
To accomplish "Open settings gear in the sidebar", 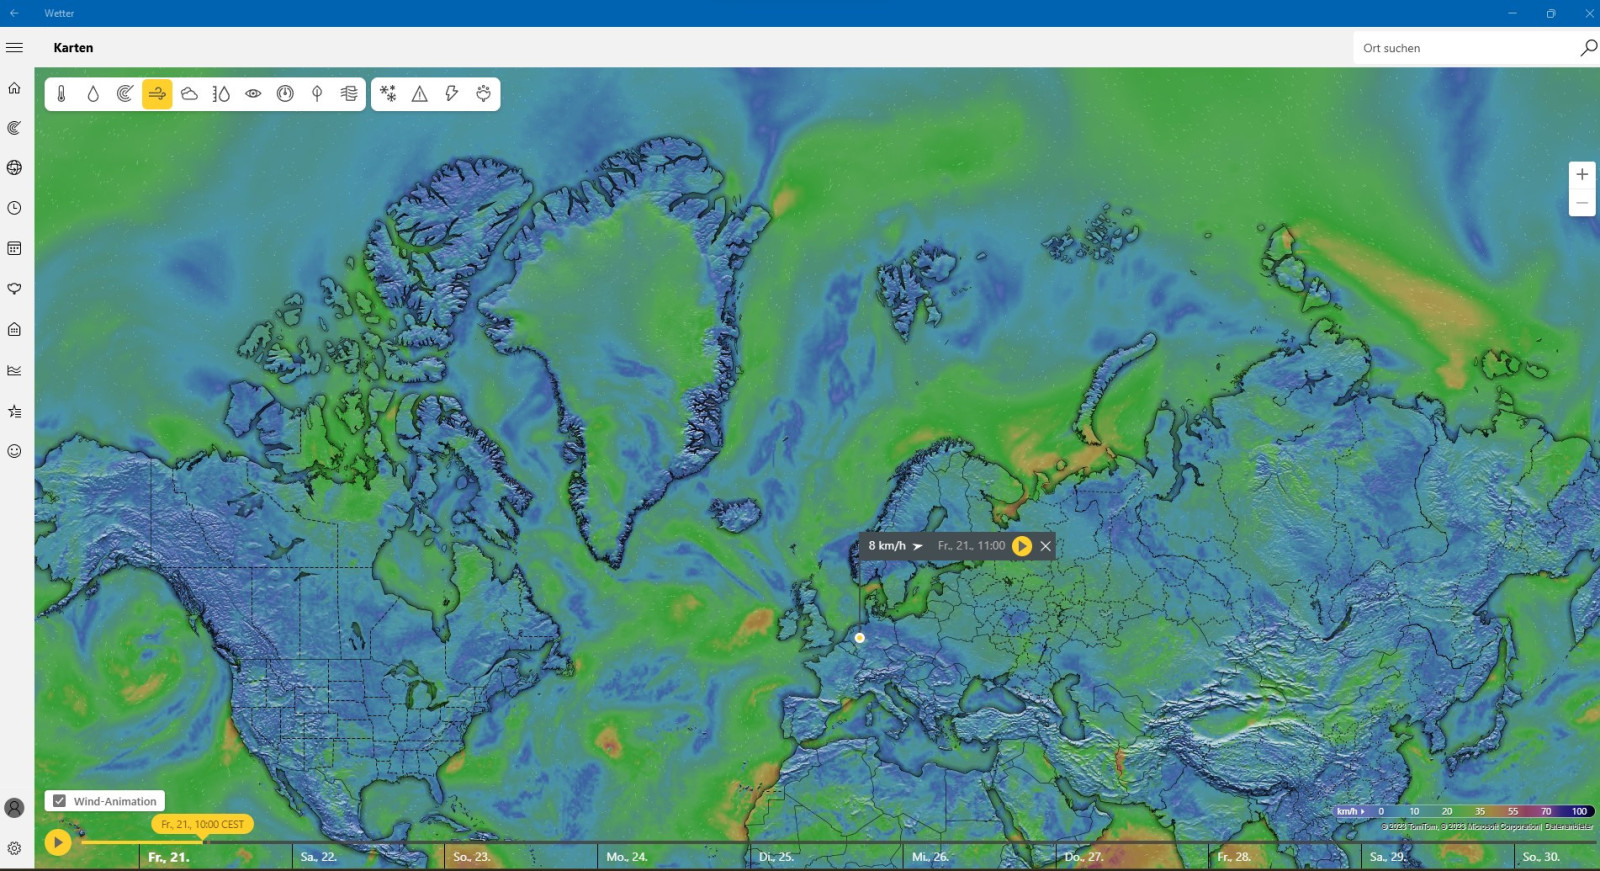I will tap(14, 848).
